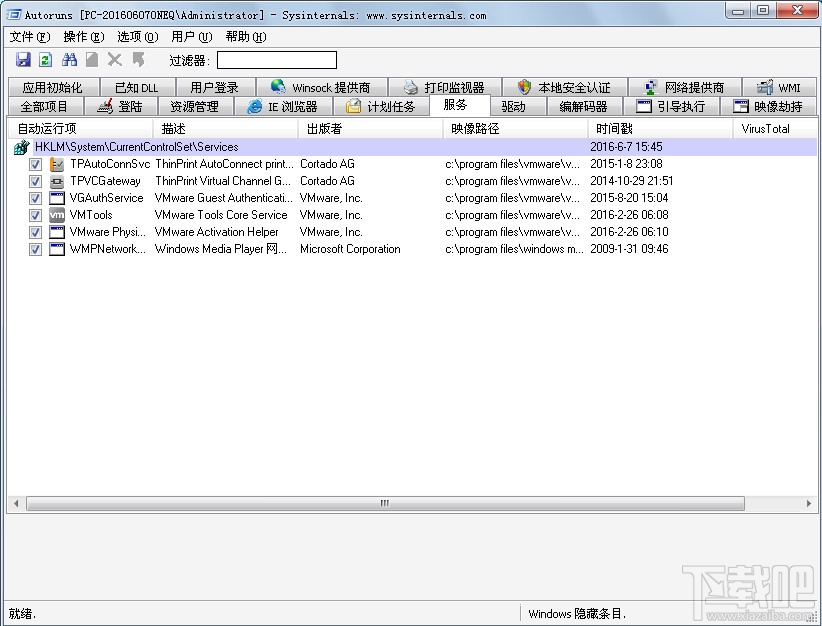
Task: Click the Delete X toolbar icon
Action: coord(115,60)
